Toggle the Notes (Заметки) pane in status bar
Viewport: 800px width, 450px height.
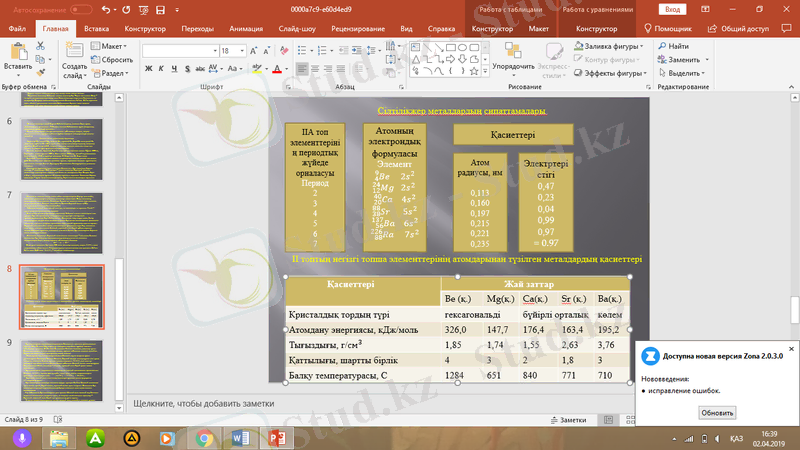point(566,421)
